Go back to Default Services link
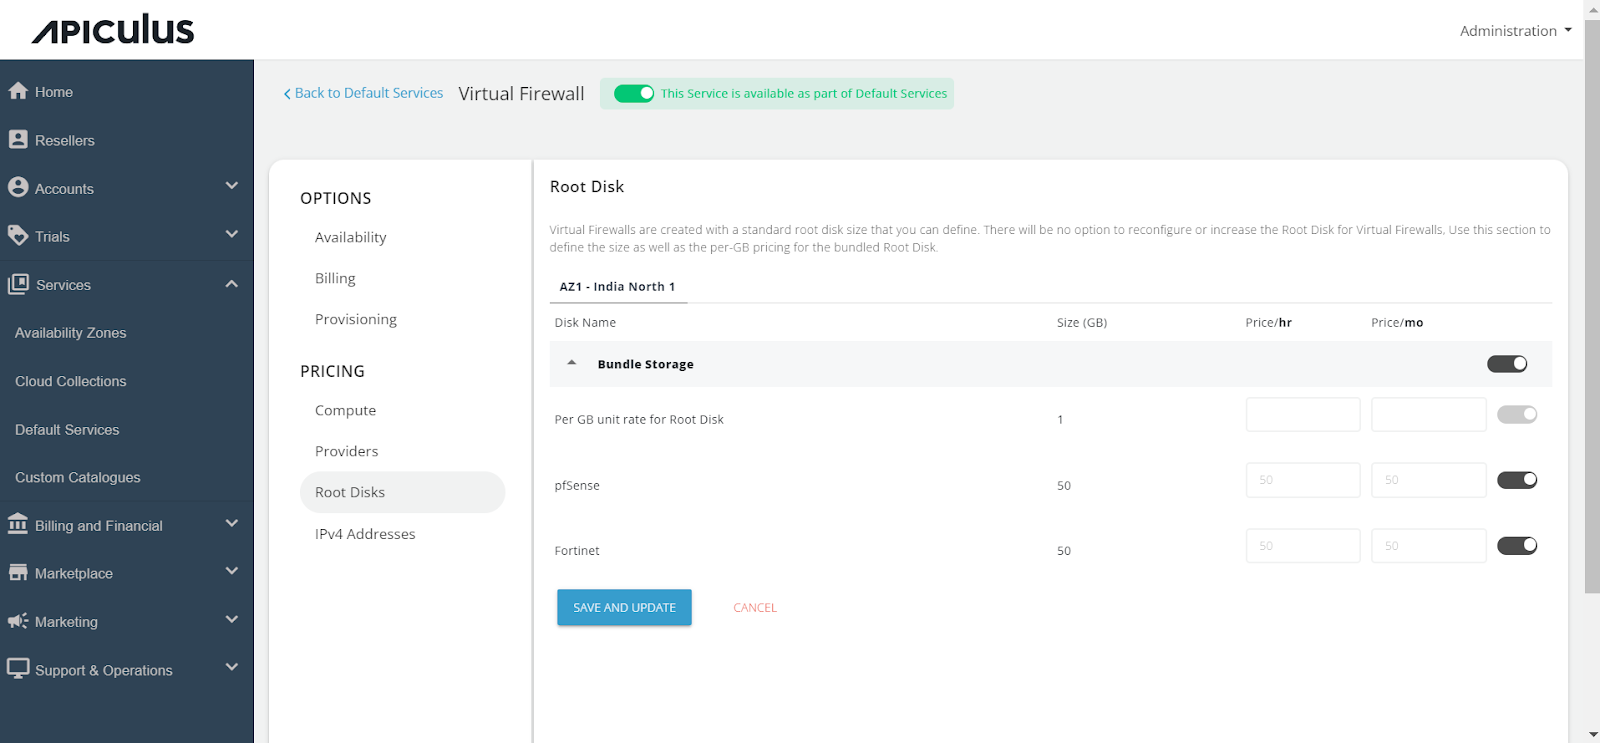The image size is (1600, 743). tap(363, 93)
